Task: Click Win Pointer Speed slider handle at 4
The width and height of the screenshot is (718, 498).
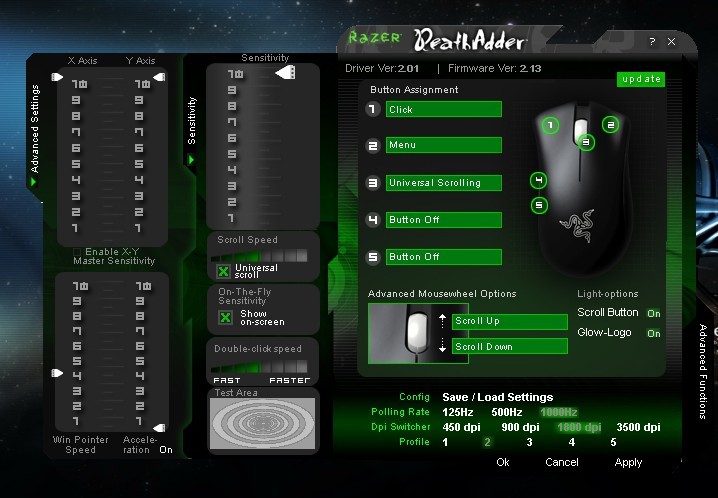Action: (x=57, y=373)
